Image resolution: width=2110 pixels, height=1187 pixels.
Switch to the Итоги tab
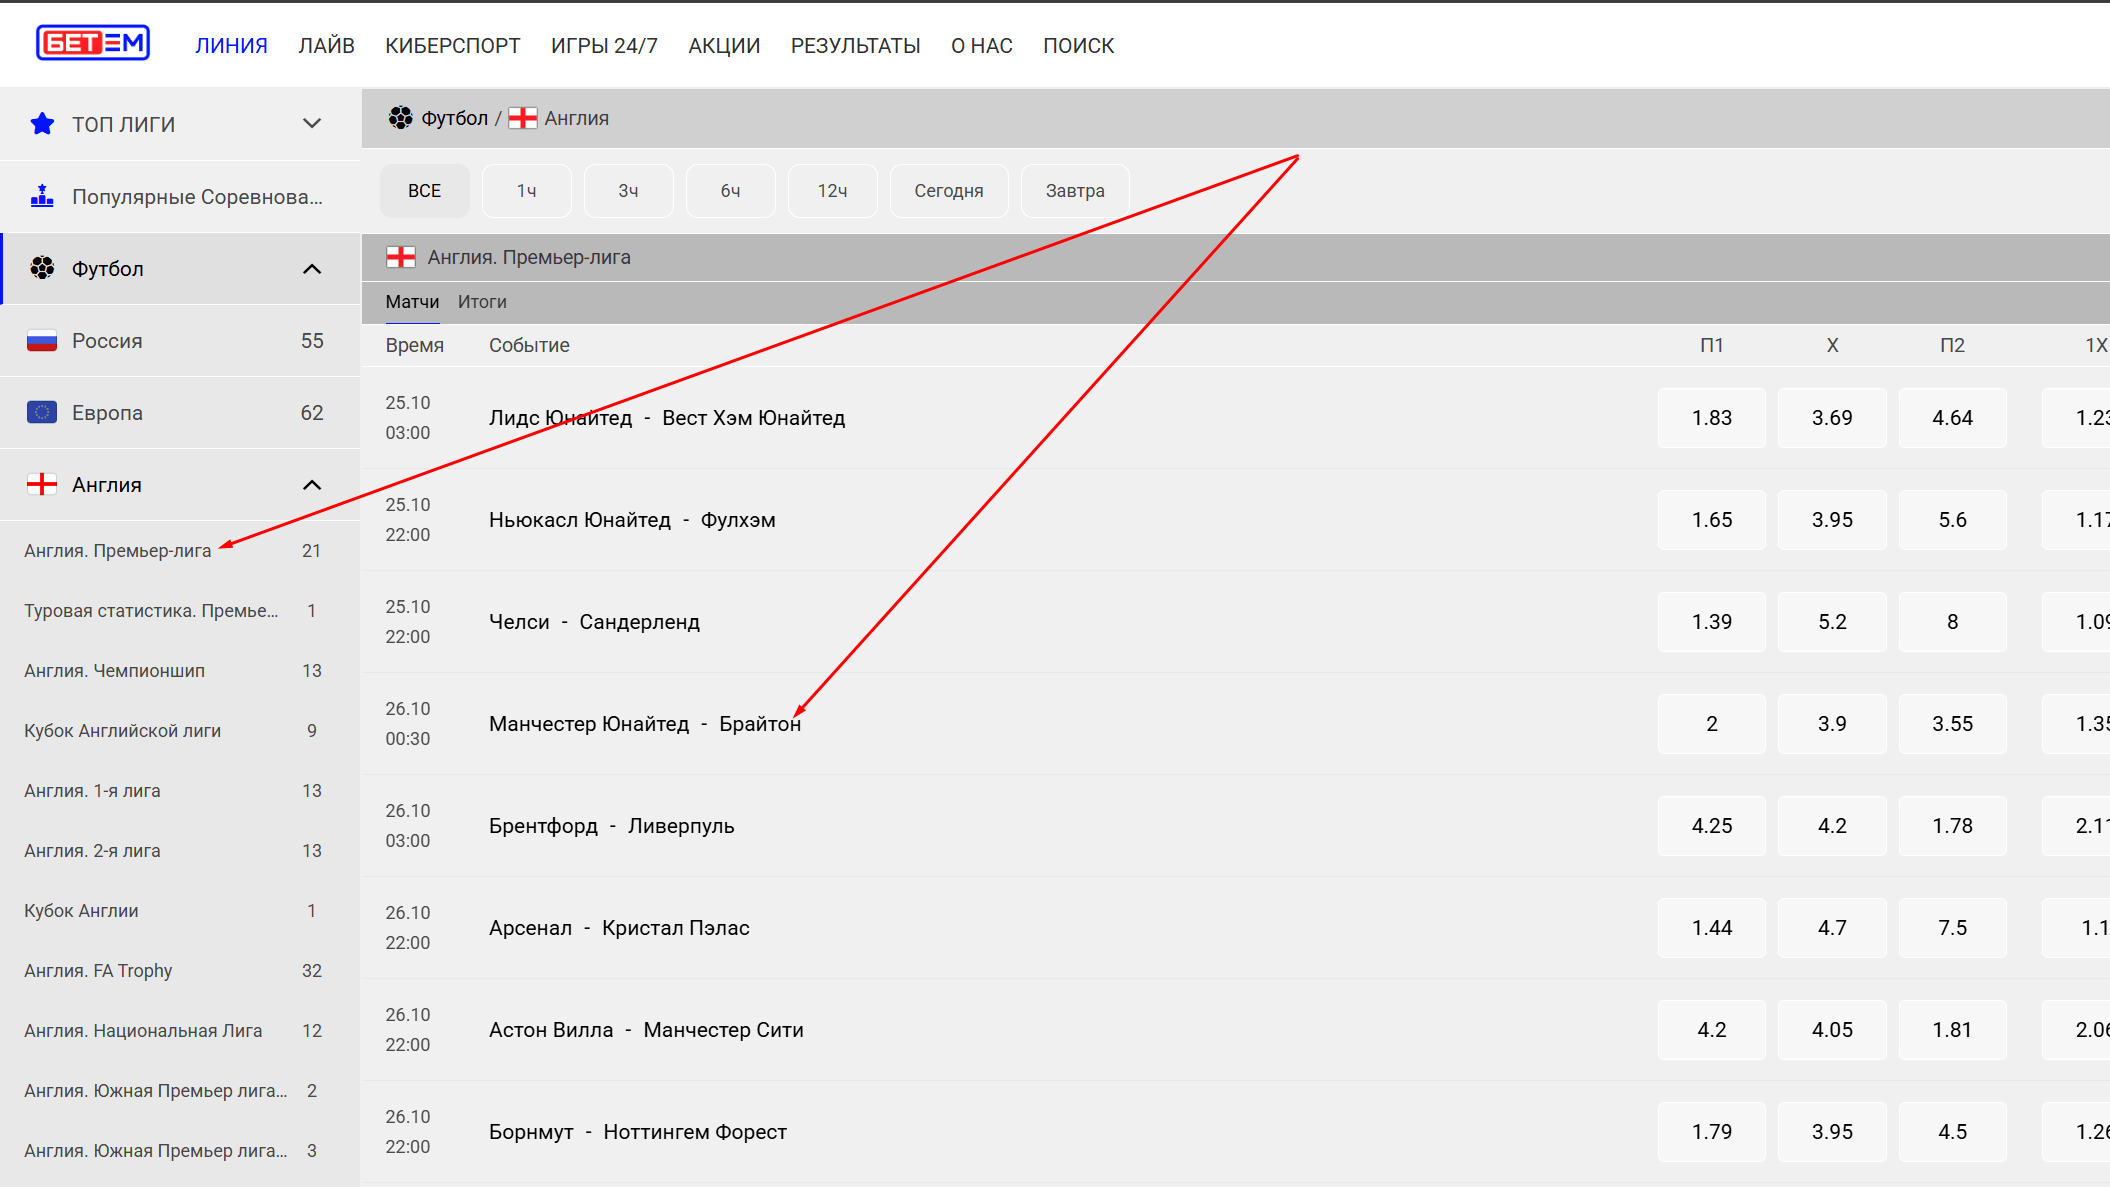[x=482, y=302]
